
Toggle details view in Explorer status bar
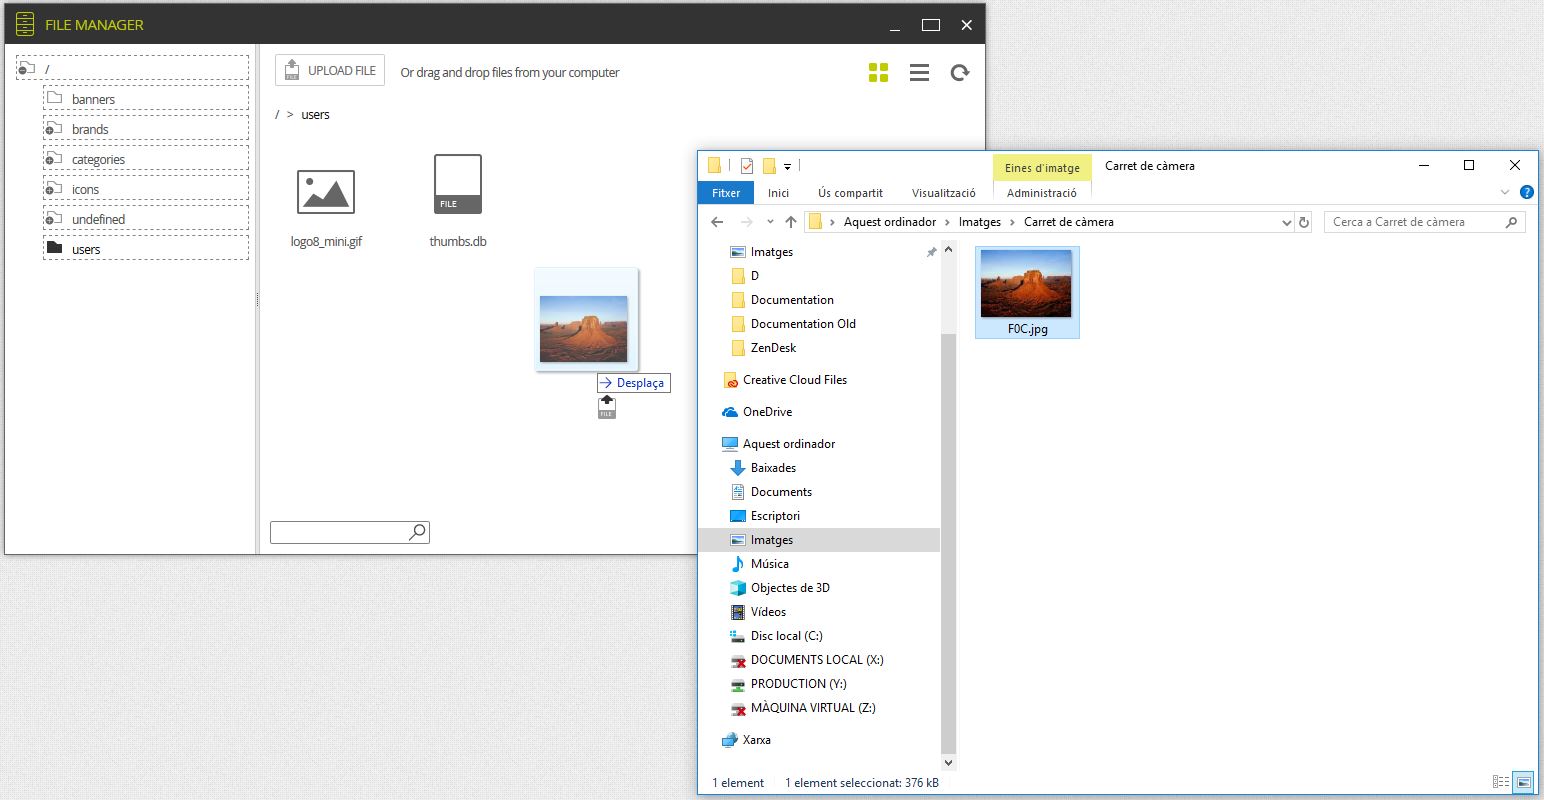(1500, 782)
